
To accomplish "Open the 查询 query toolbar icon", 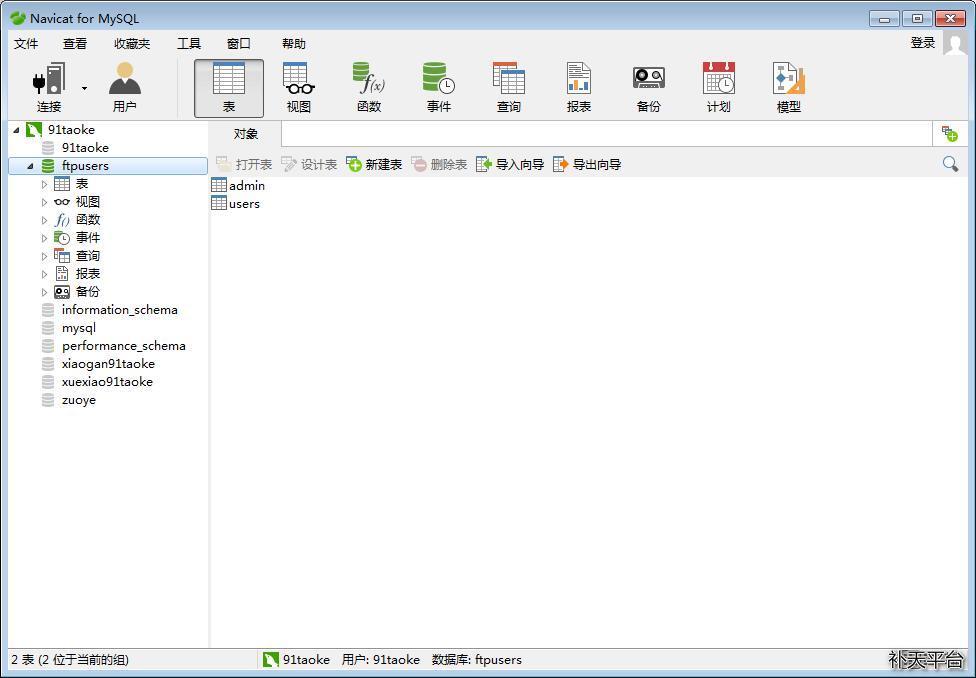I will coord(509,88).
